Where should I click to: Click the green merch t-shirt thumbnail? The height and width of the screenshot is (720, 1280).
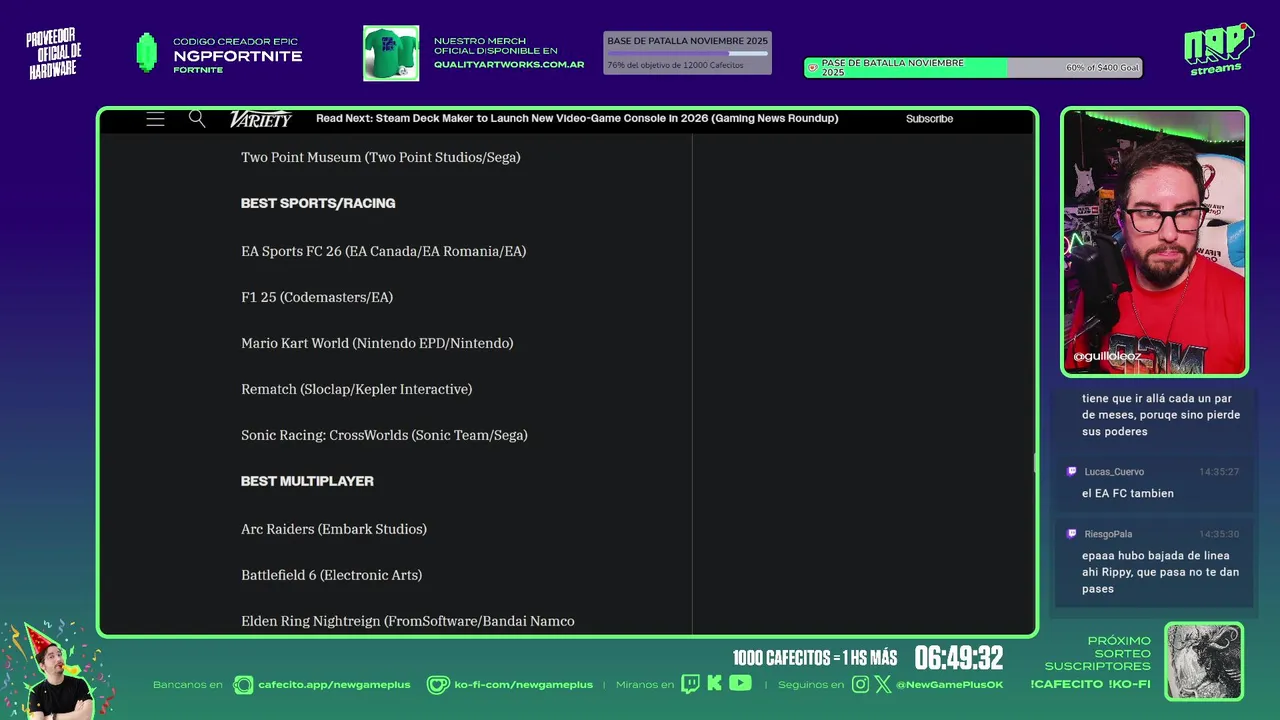391,53
